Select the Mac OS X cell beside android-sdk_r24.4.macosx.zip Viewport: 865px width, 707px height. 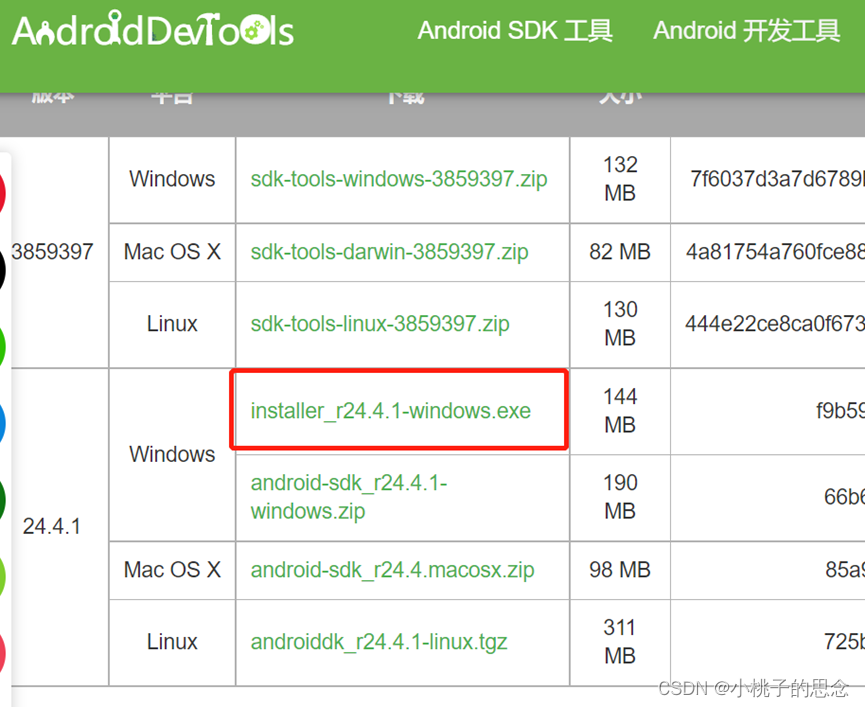pos(172,570)
